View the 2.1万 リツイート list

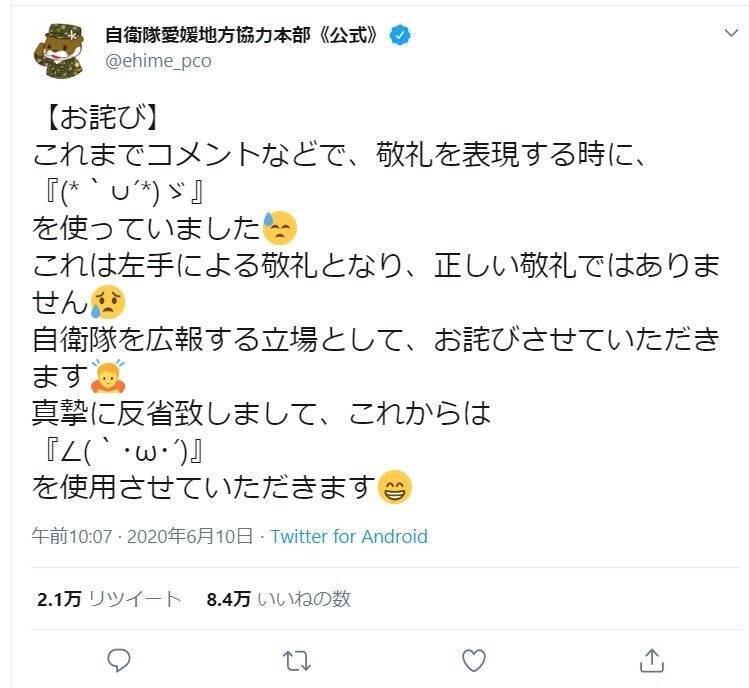click(x=109, y=599)
